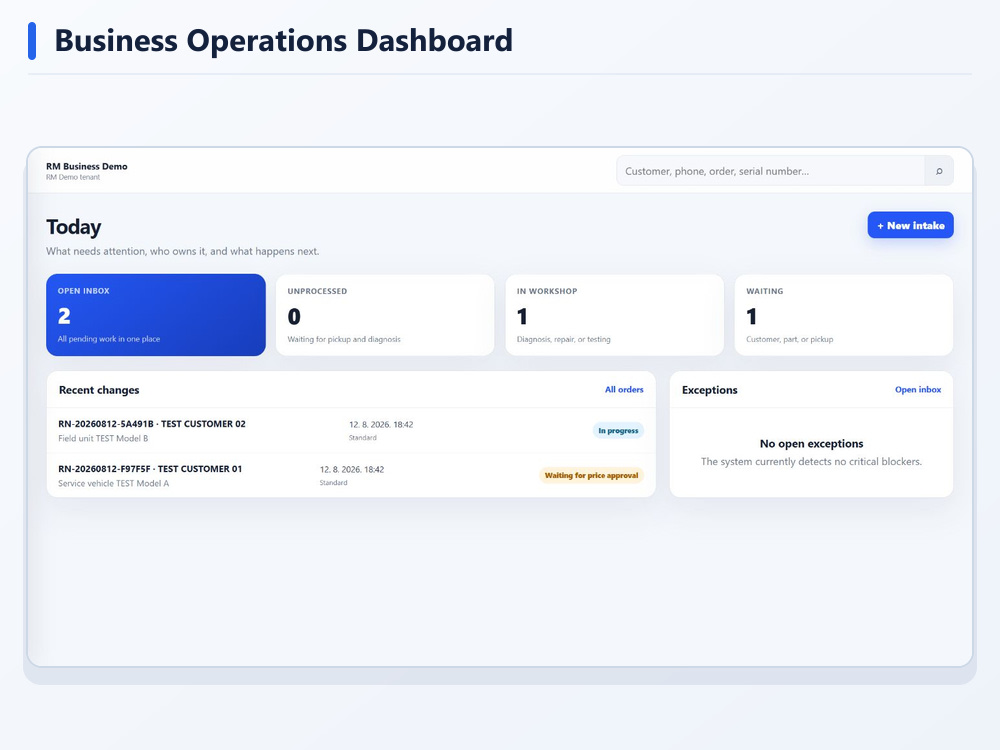Click the Field unit TEST Model B text
This screenshot has width=1000, height=750.
point(103,438)
